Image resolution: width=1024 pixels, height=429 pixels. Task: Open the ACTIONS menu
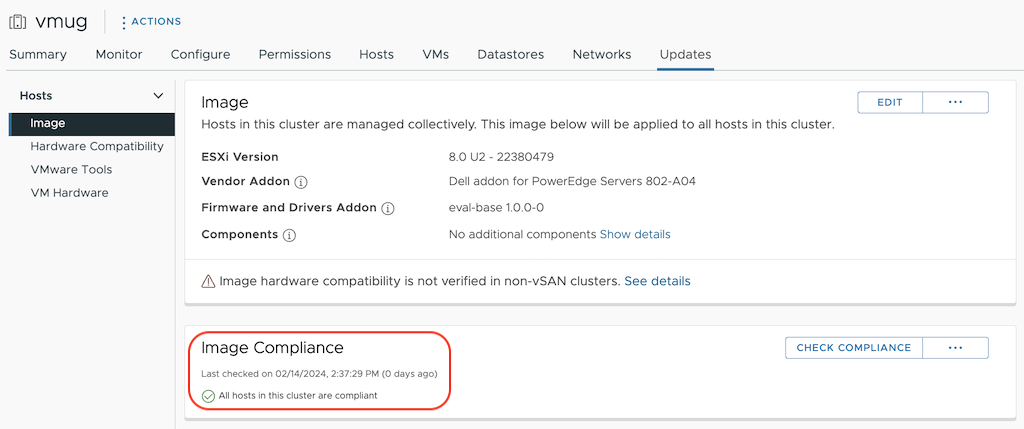coord(152,22)
